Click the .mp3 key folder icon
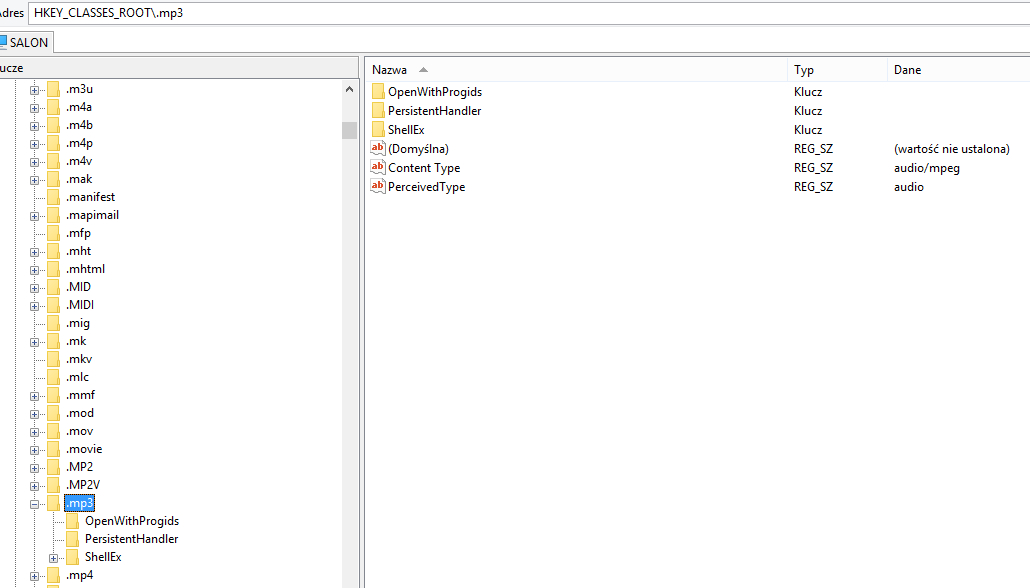 click(x=53, y=503)
